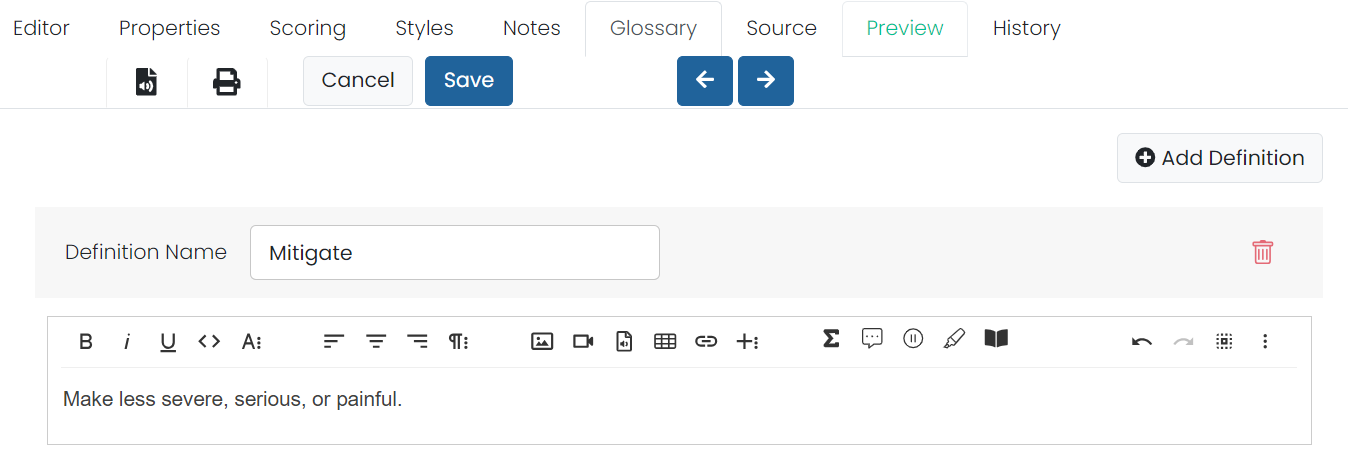Click the print icon
The image size is (1348, 451).
coord(227,81)
